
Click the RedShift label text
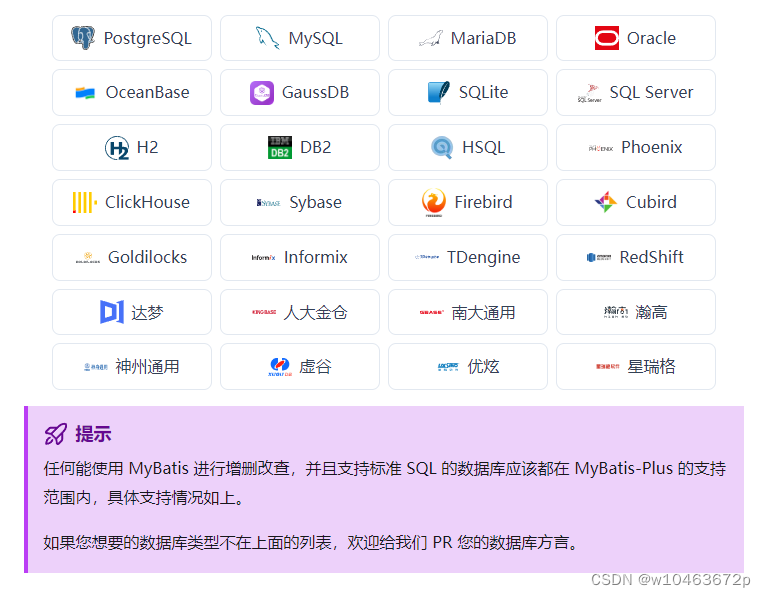tap(652, 257)
